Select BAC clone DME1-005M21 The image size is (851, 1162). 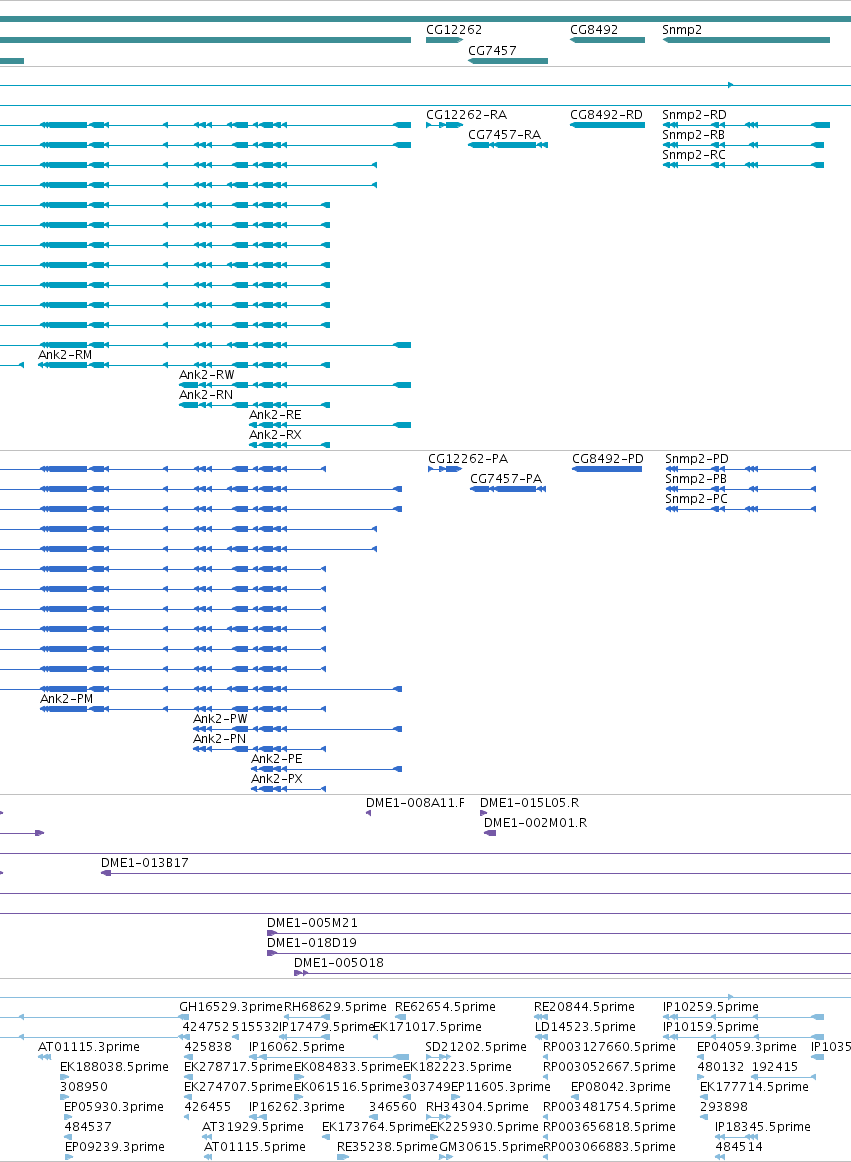point(312,923)
